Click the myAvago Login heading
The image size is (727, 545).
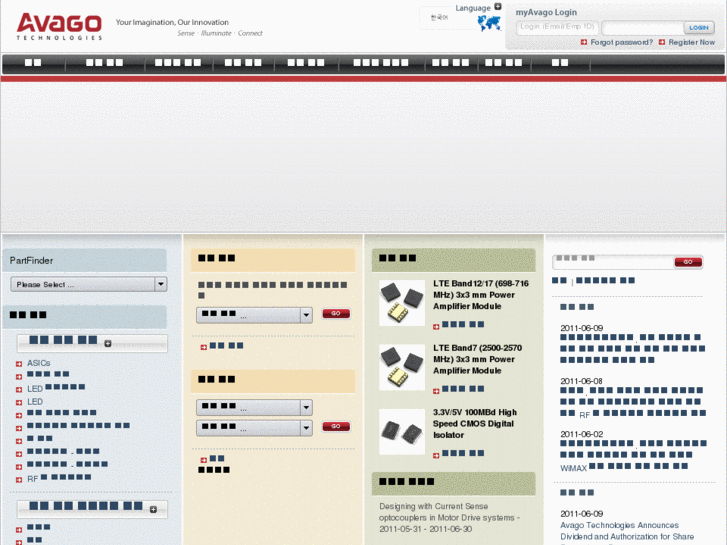(x=546, y=13)
